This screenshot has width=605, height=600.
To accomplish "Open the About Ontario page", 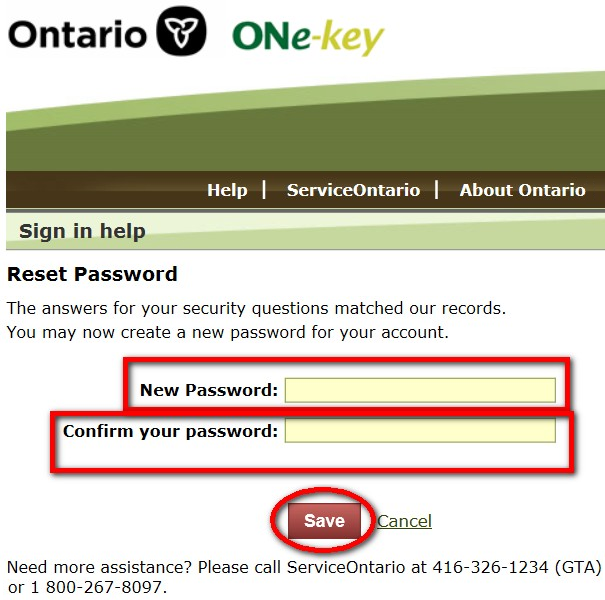I will (x=522, y=190).
